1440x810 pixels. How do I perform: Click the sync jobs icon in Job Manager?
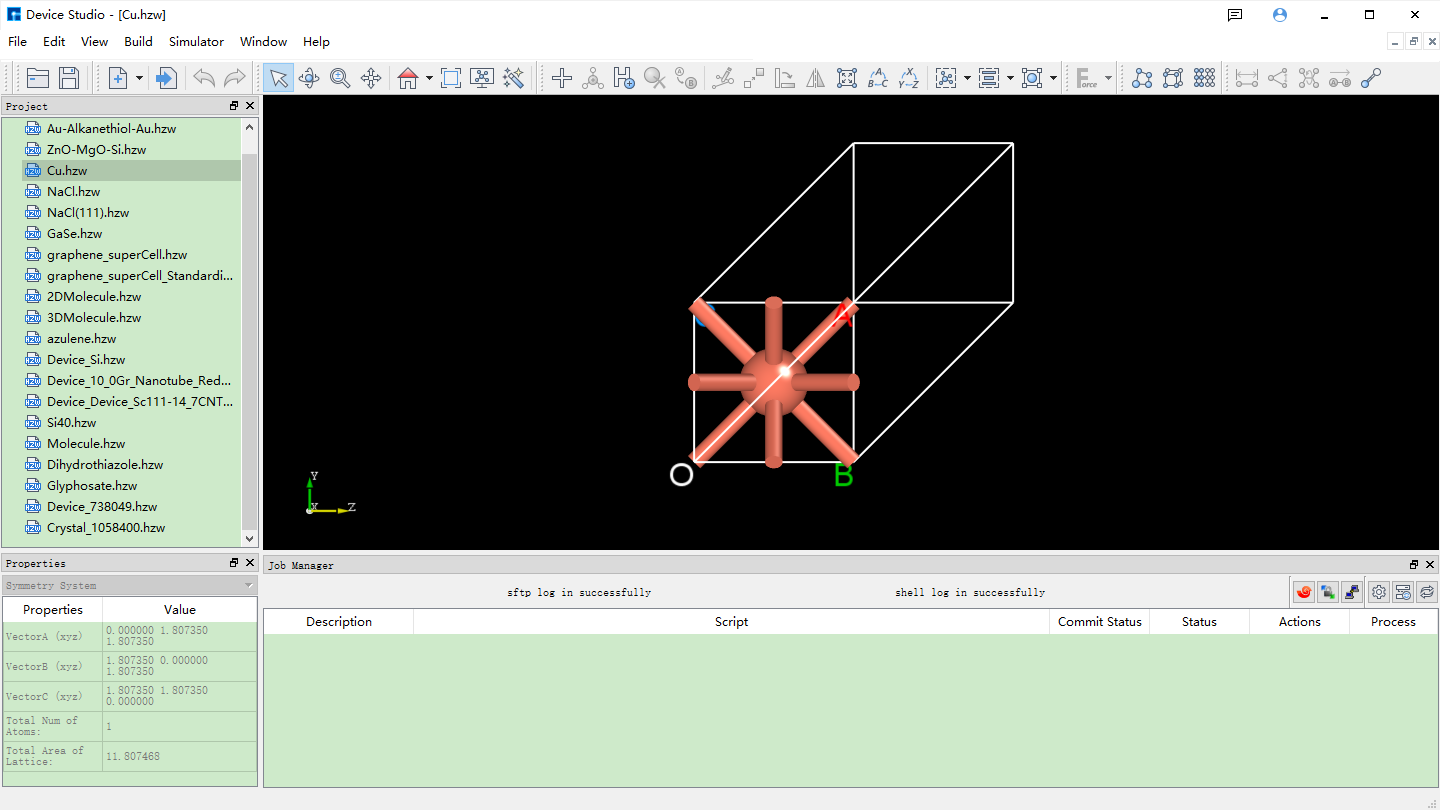click(1427, 591)
